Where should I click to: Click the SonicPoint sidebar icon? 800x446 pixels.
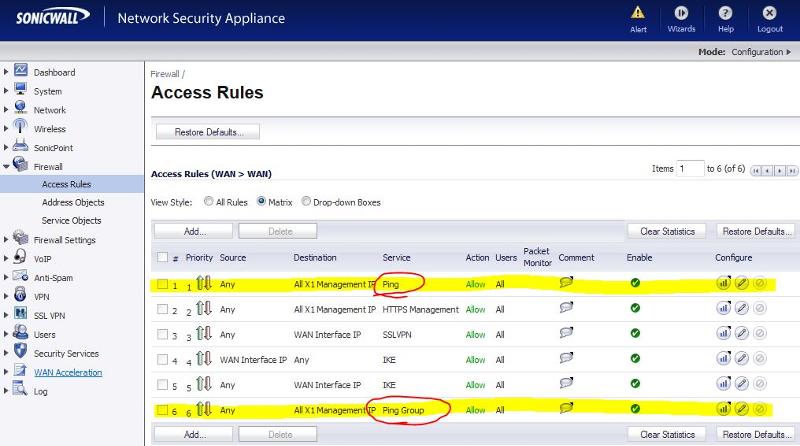[x=20, y=145]
